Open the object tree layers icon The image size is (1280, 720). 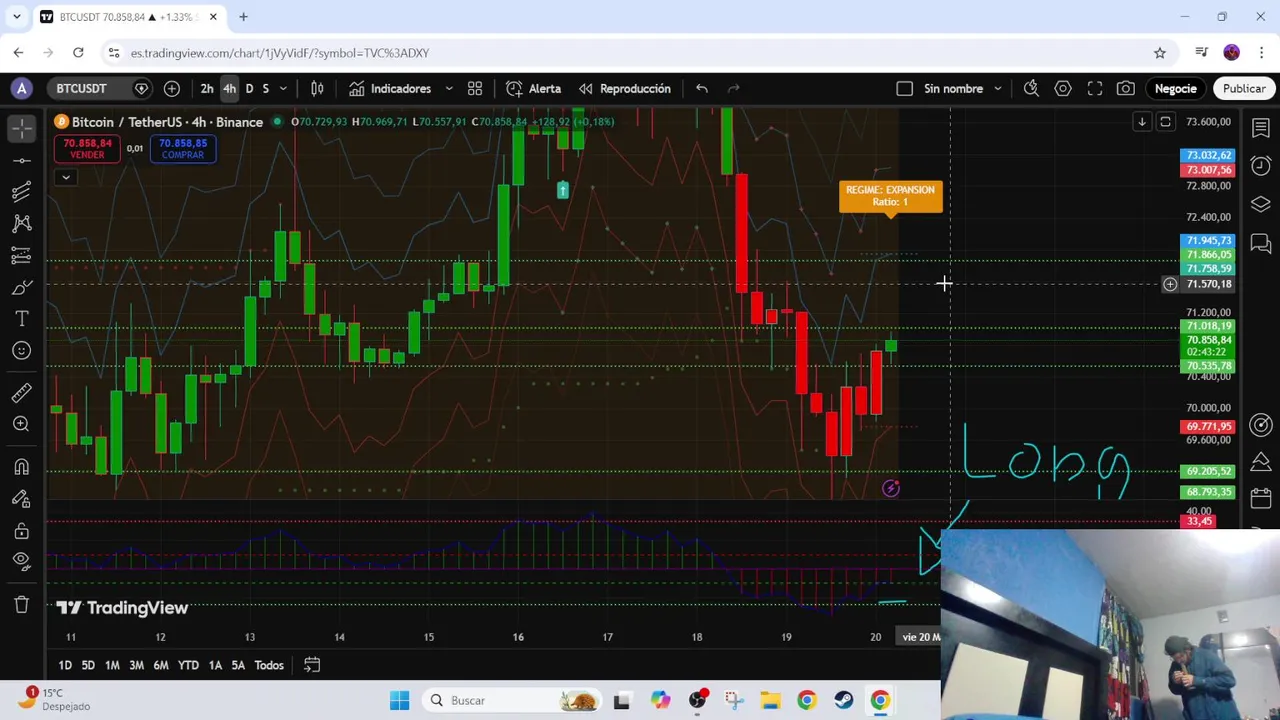tap(1261, 204)
